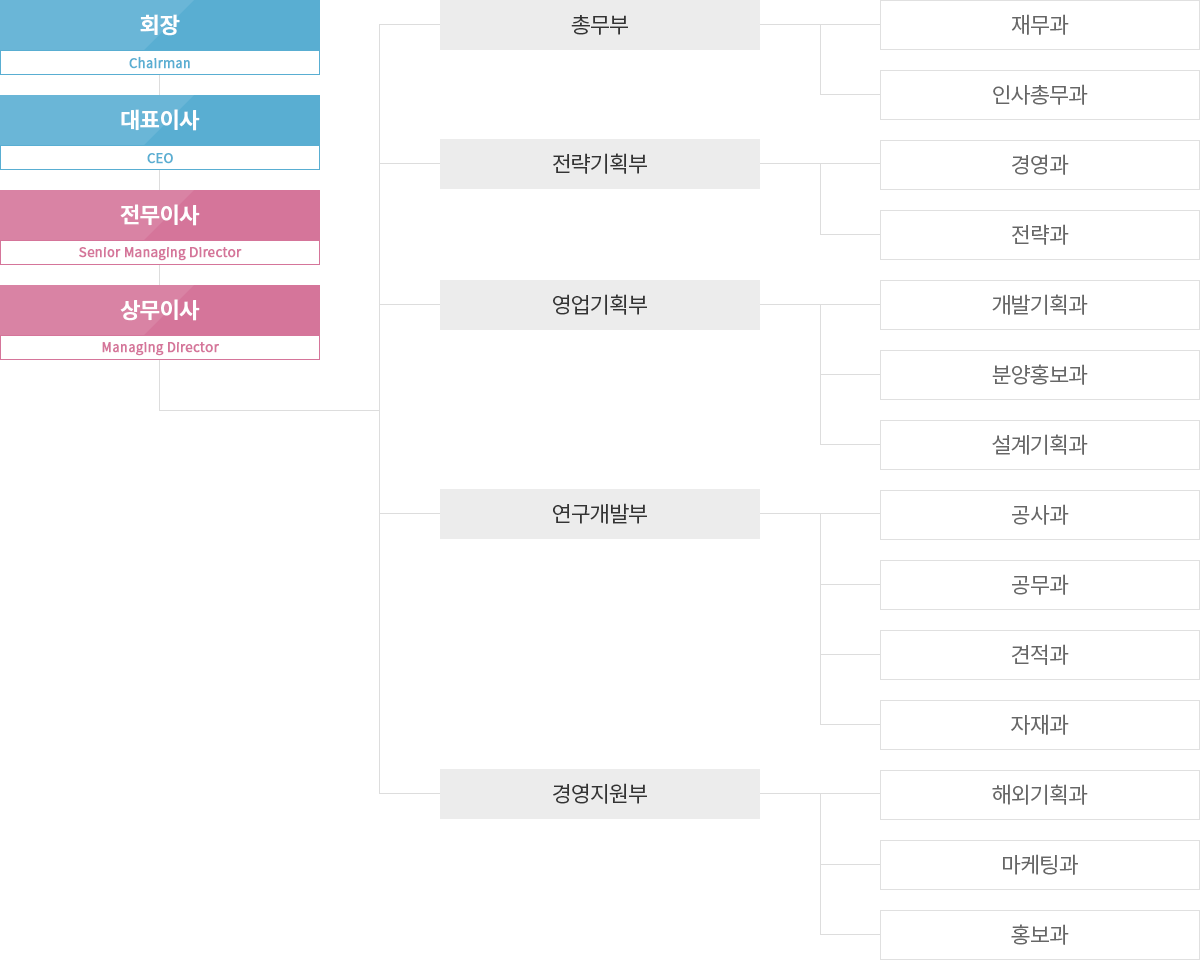Select the 인사총무과 section box
The width and height of the screenshot is (1200, 960).
pyautogui.click(x=1040, y=95)
